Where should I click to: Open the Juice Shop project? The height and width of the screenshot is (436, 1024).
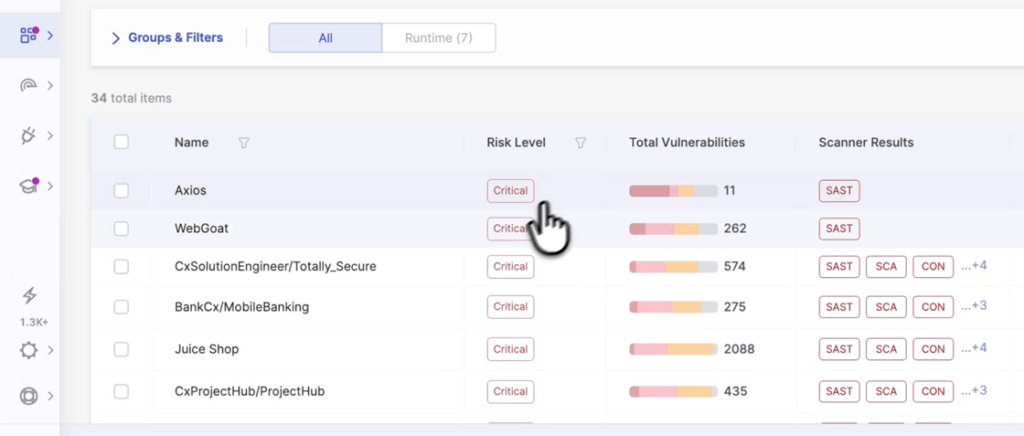[x=206, y=349]
